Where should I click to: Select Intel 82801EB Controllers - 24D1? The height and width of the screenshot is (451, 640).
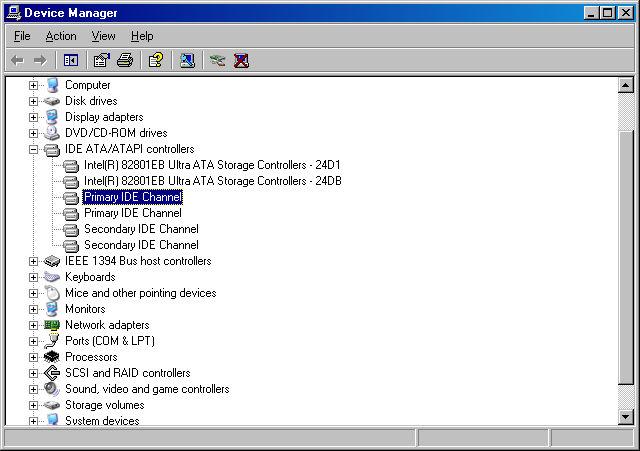212,165
